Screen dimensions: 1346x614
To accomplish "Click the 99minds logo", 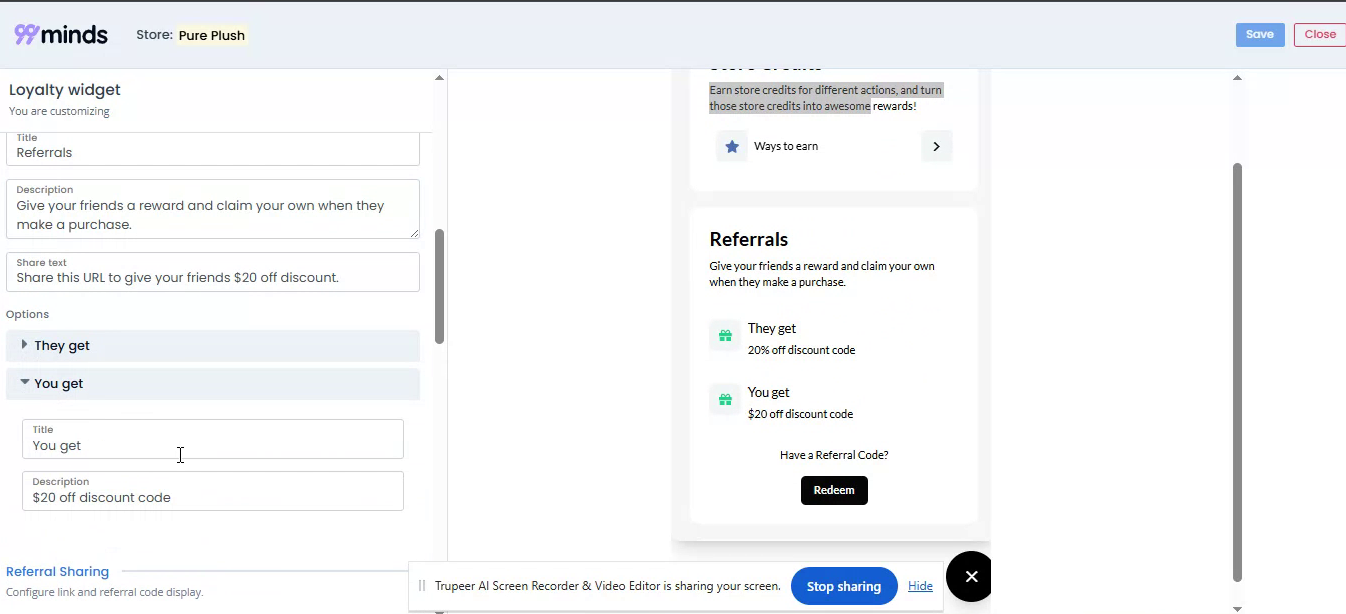I will click(x=61, y=35).
